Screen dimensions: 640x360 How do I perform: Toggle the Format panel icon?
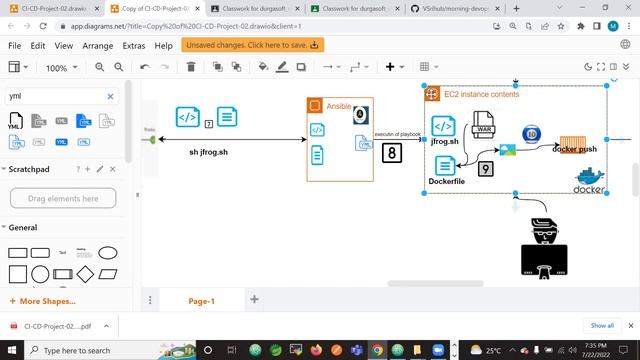613,67
